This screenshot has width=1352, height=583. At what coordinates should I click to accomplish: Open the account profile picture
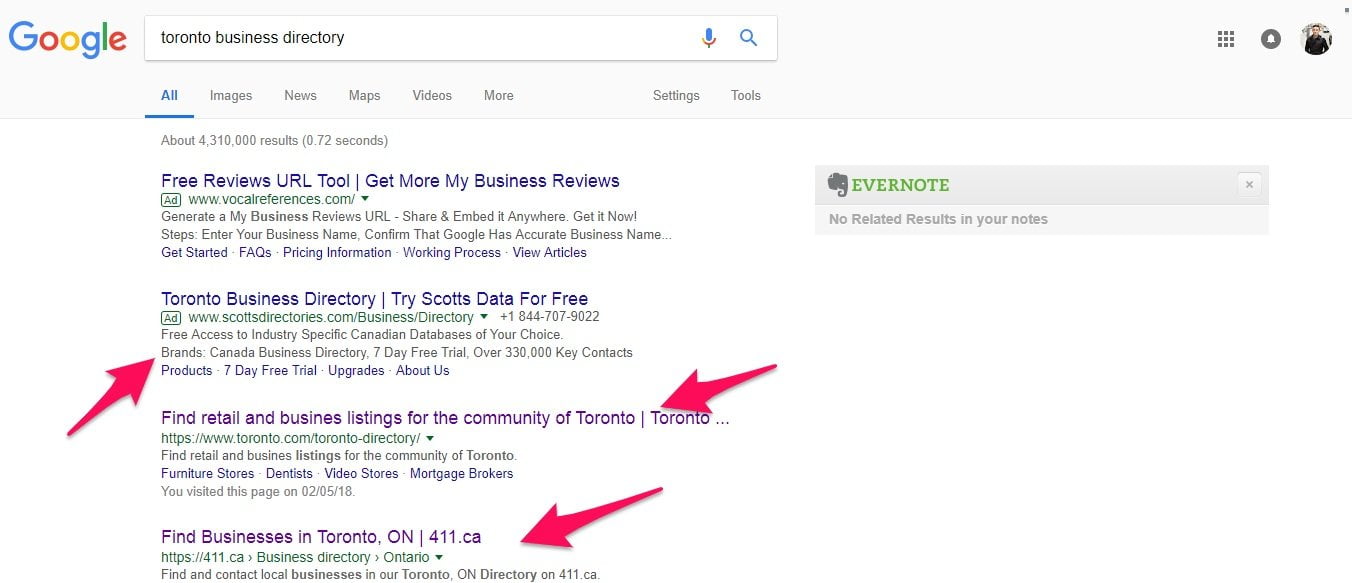coord(1316,39)
